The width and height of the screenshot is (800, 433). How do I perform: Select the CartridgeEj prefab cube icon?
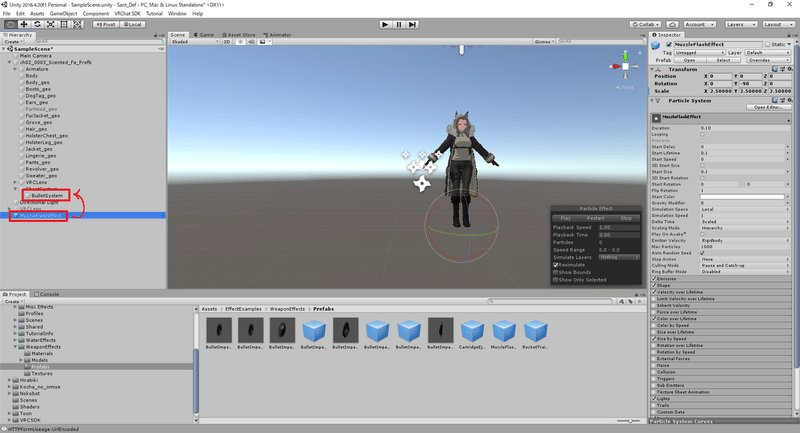(472, 330)
